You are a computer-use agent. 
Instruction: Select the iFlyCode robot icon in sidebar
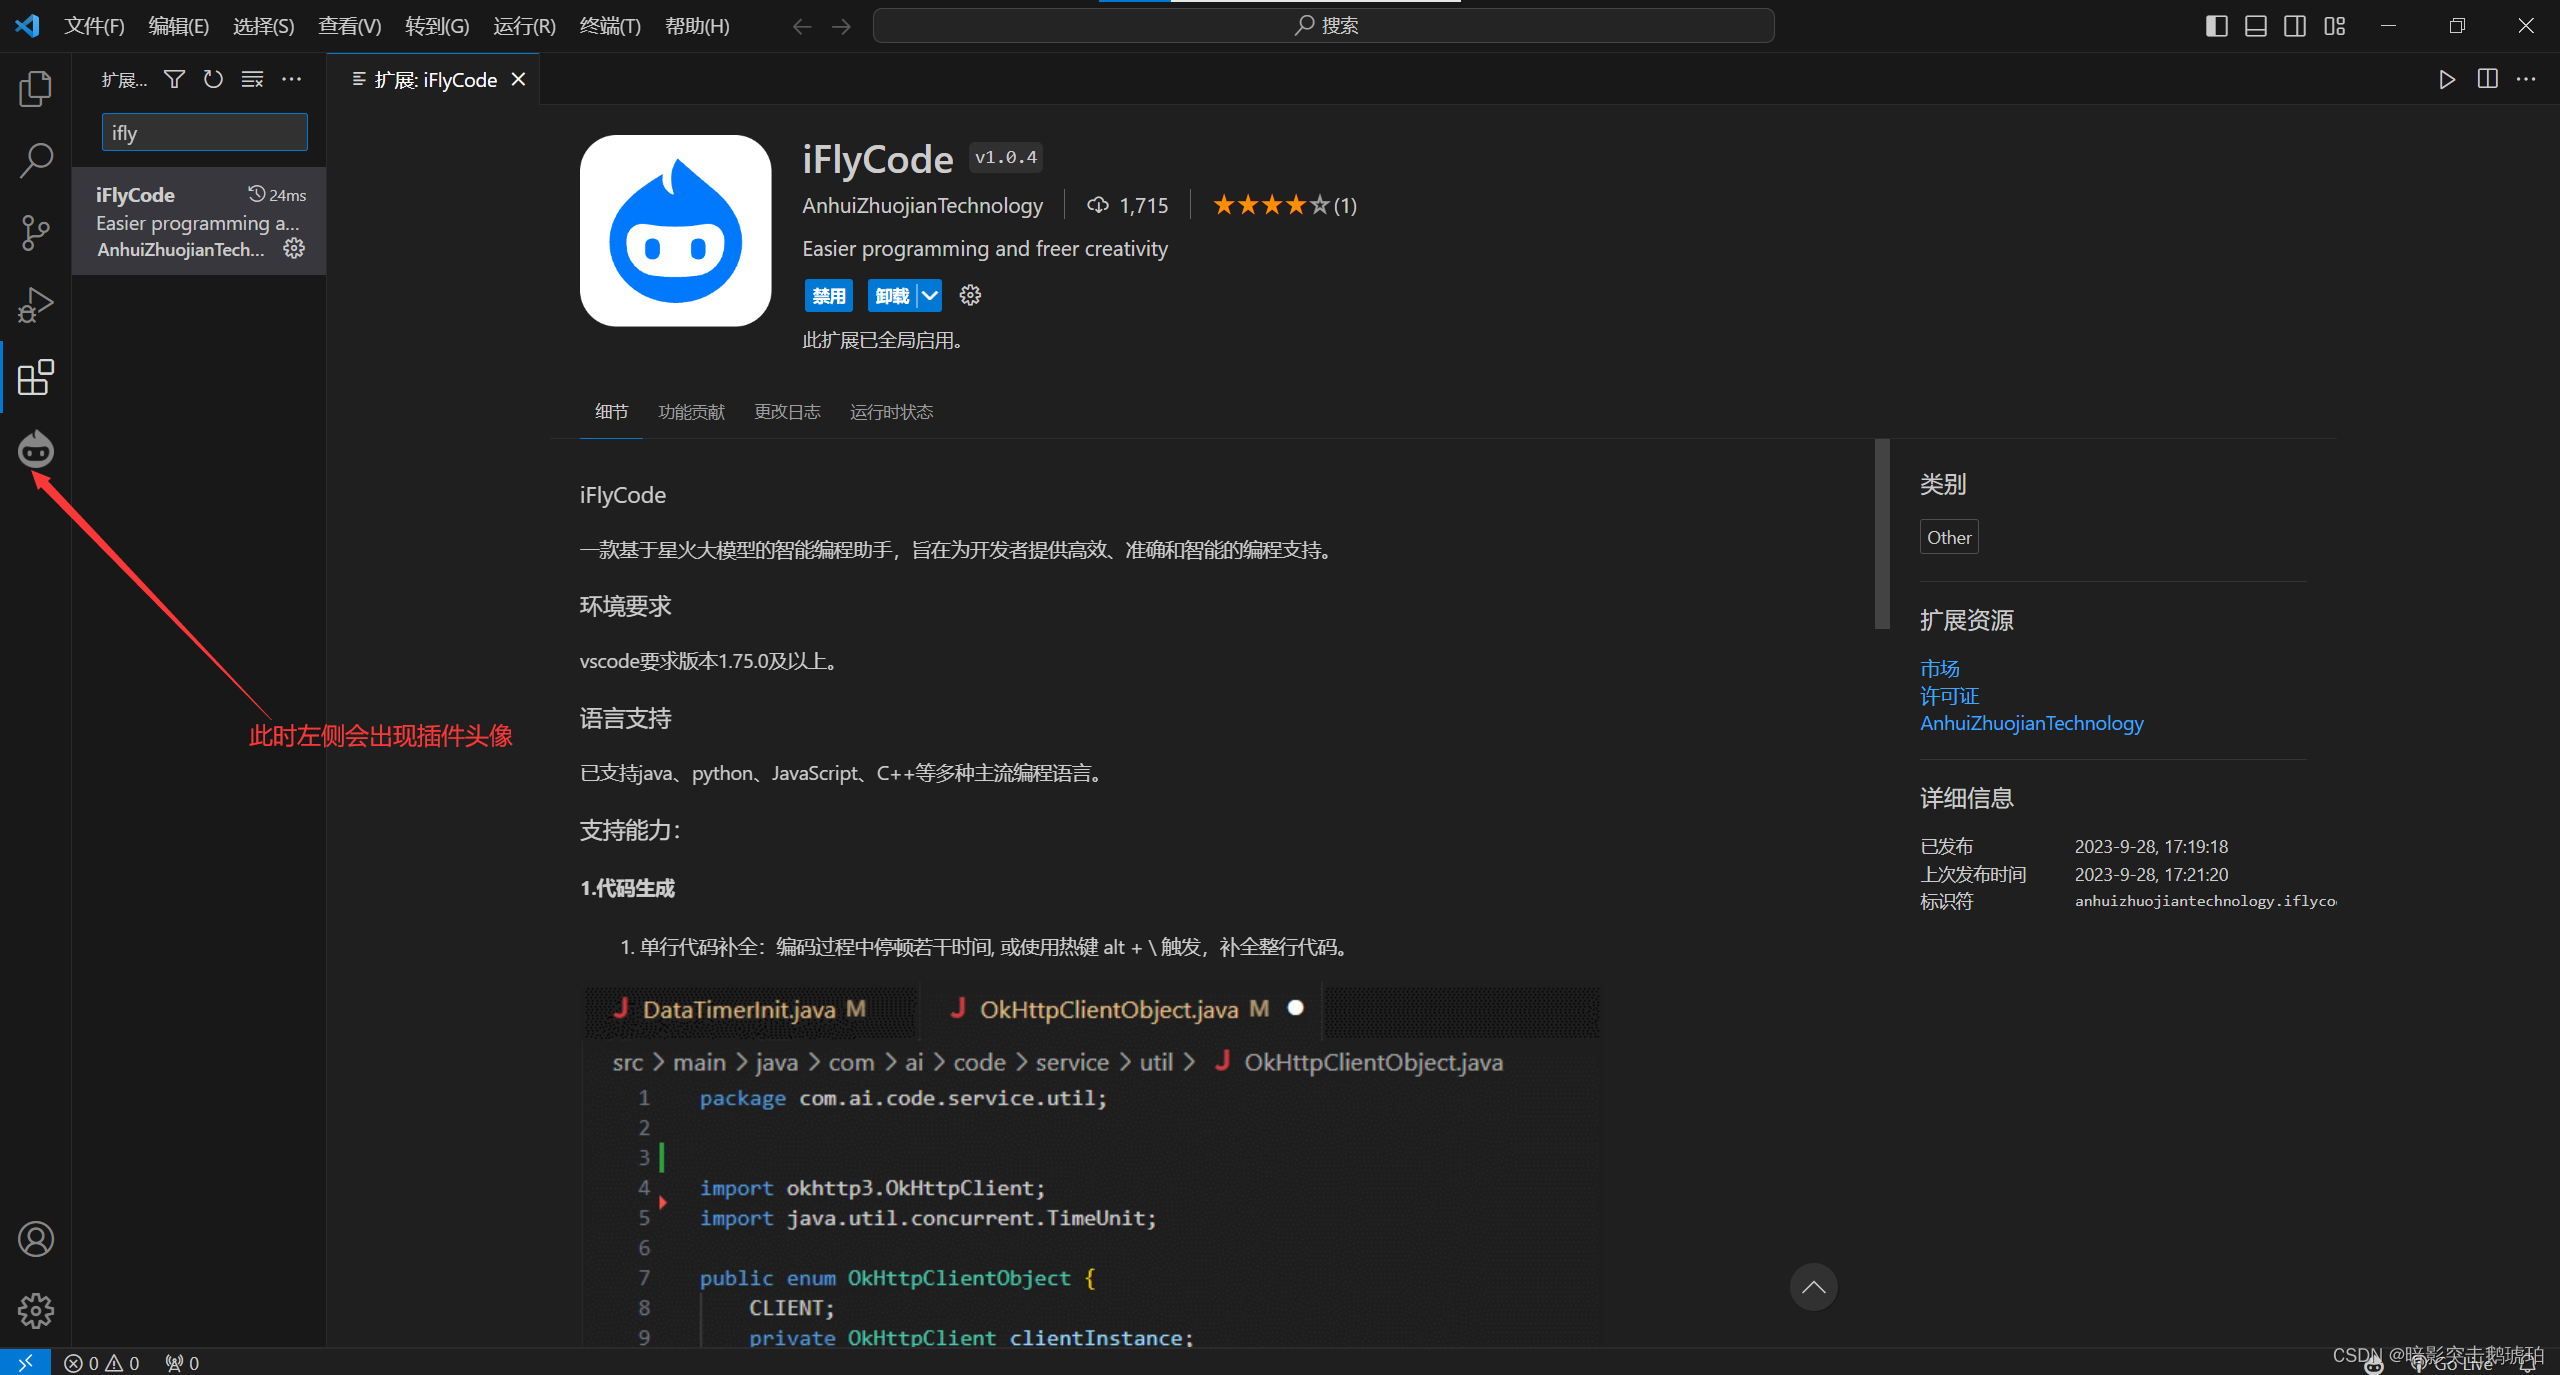point(35,450)
